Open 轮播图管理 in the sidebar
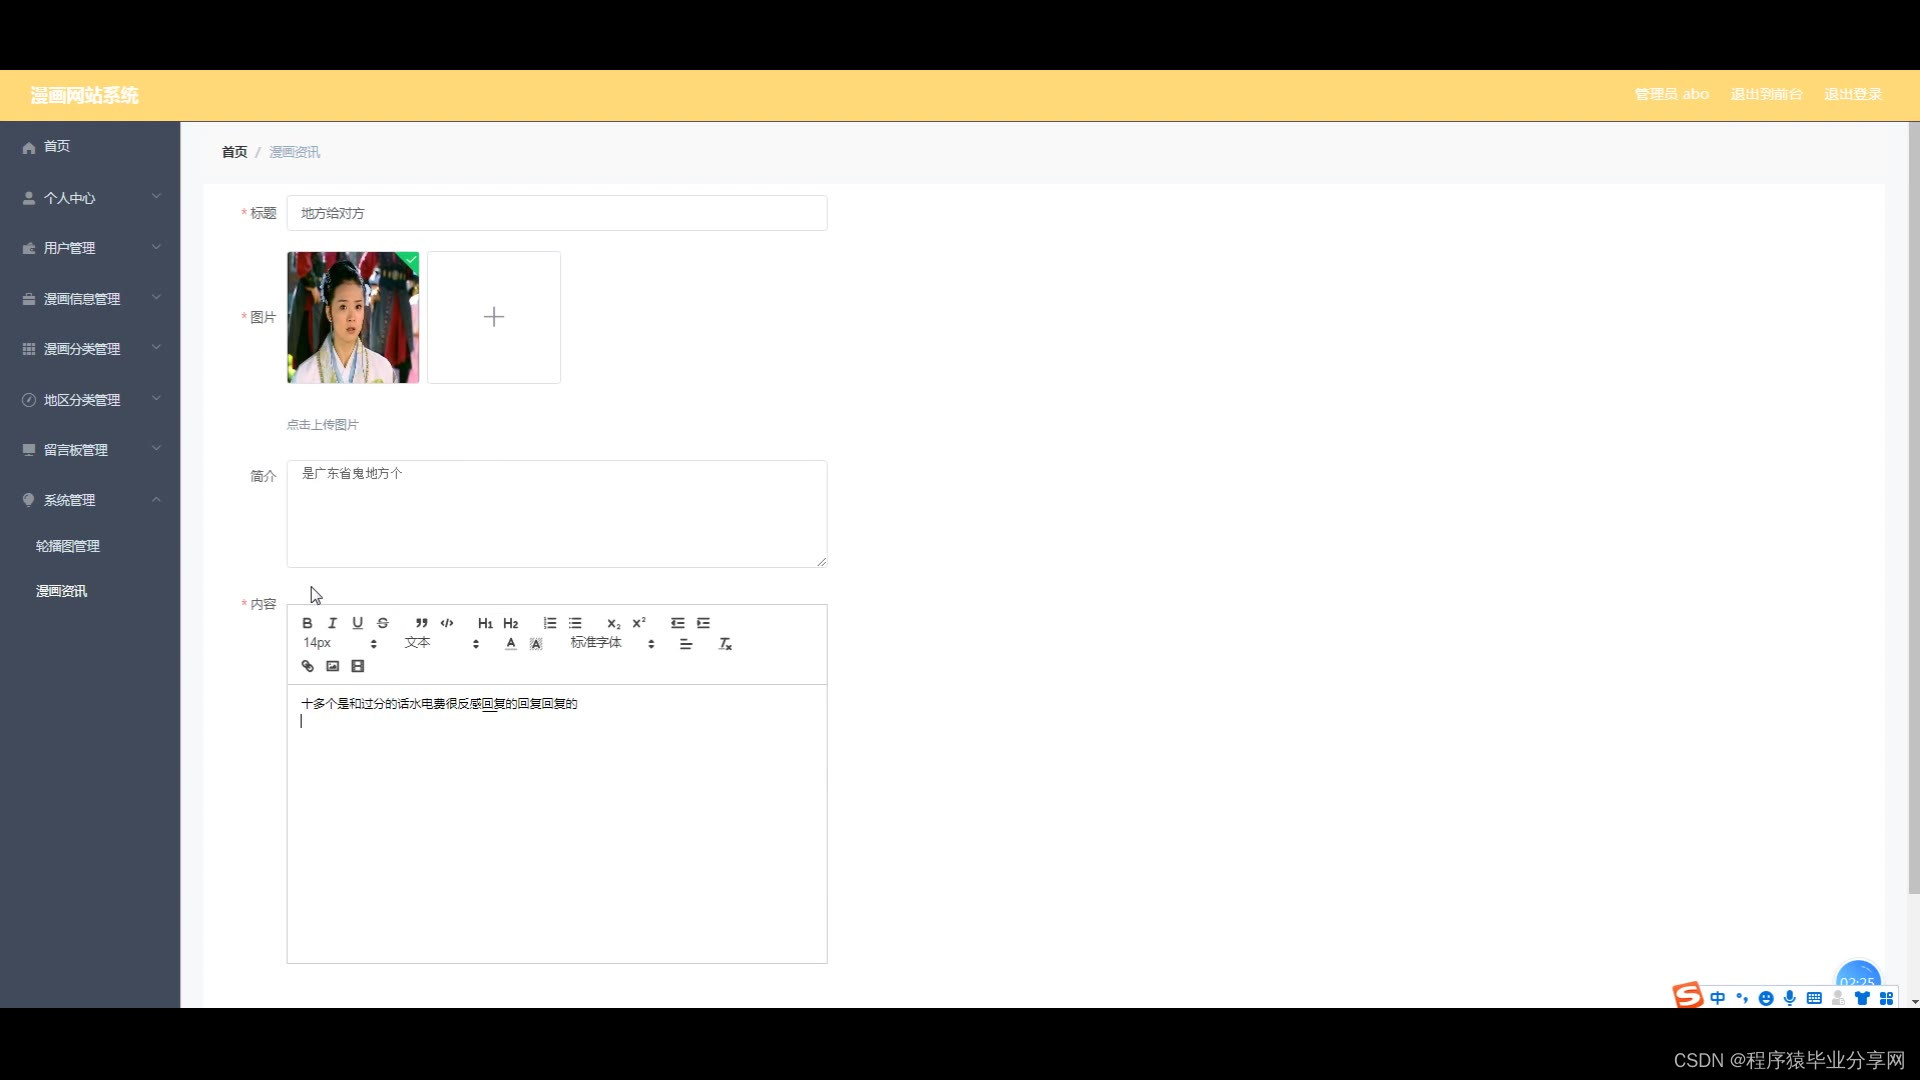 coord(68,546)
